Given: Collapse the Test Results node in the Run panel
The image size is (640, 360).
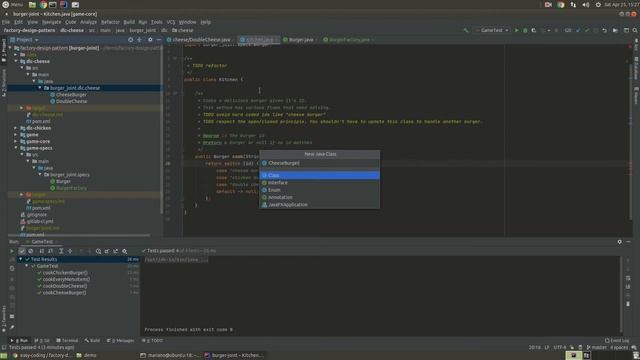Looking at the screenshot, I should pyautogui.click(x=20, y=259).
